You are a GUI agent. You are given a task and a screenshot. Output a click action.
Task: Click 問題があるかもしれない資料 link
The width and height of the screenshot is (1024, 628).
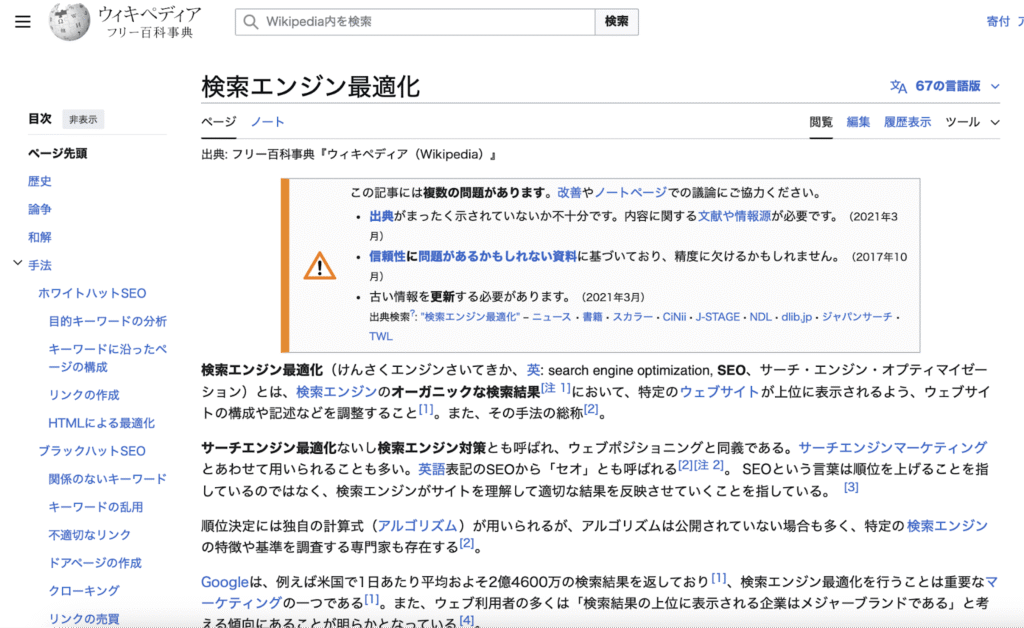497,257
